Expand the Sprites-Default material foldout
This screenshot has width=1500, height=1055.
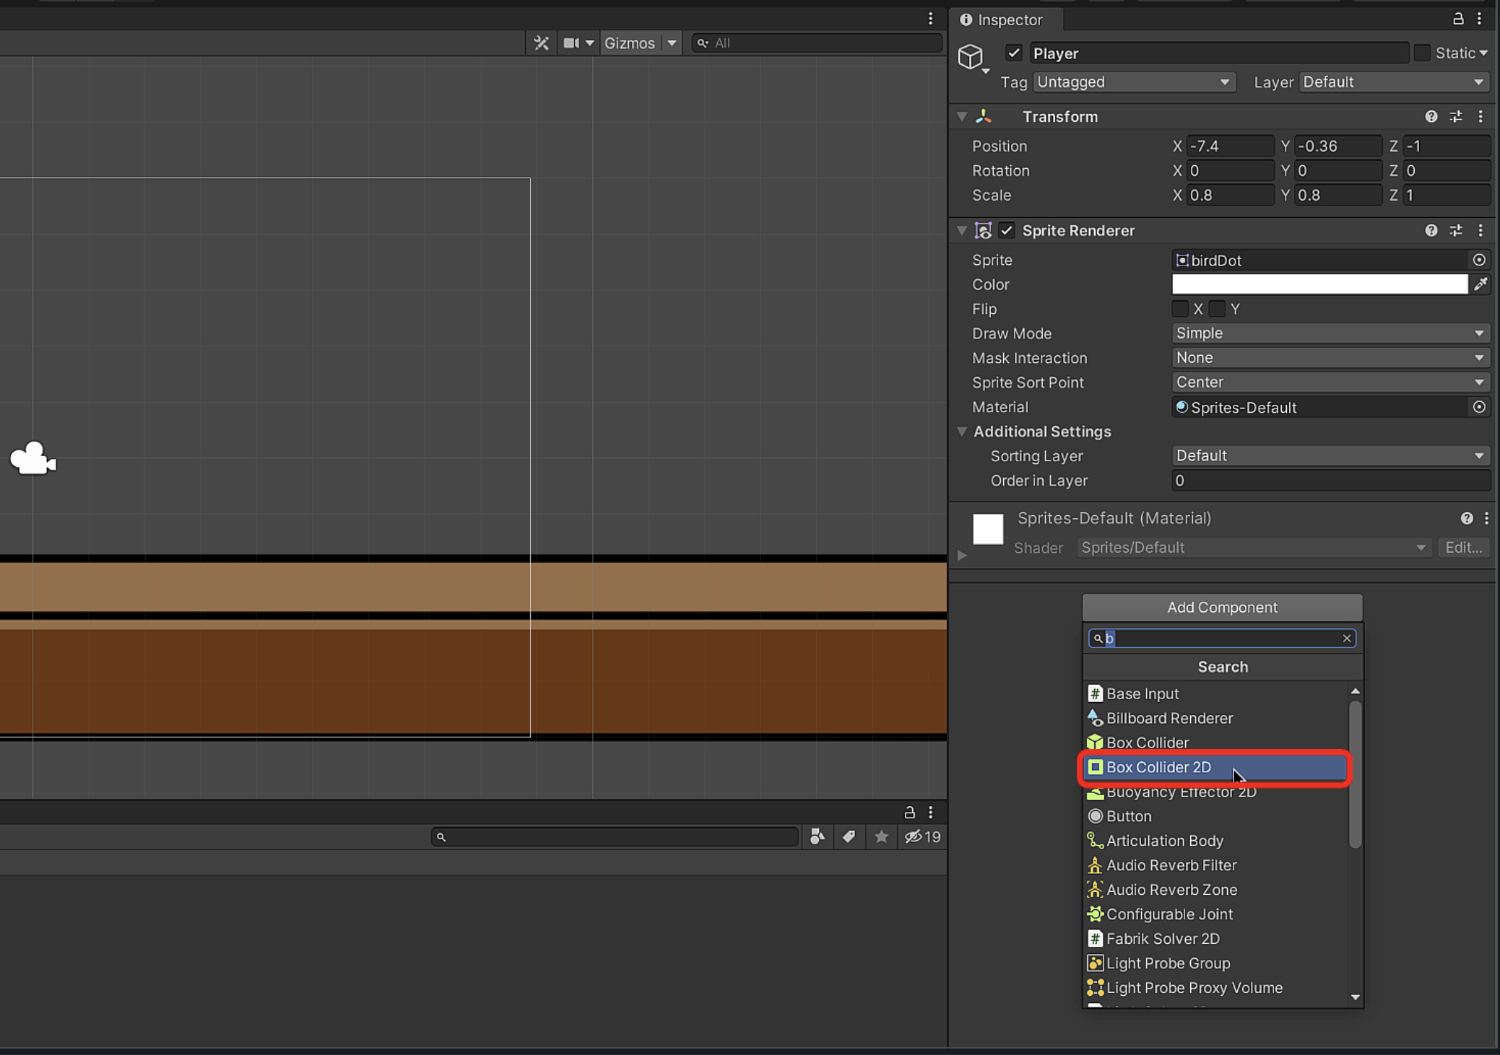(x=962, y=555)
